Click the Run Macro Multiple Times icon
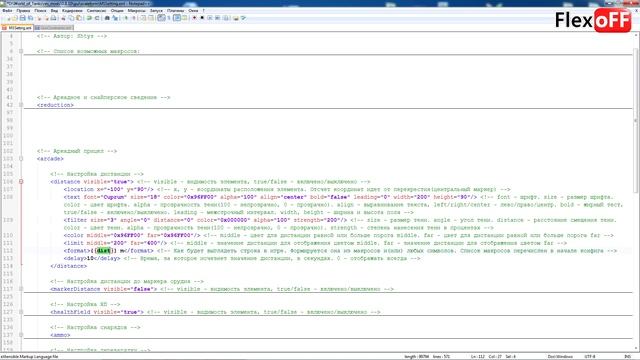The width and height of the screenshot is (640, 360). click(x=218, y=18)
